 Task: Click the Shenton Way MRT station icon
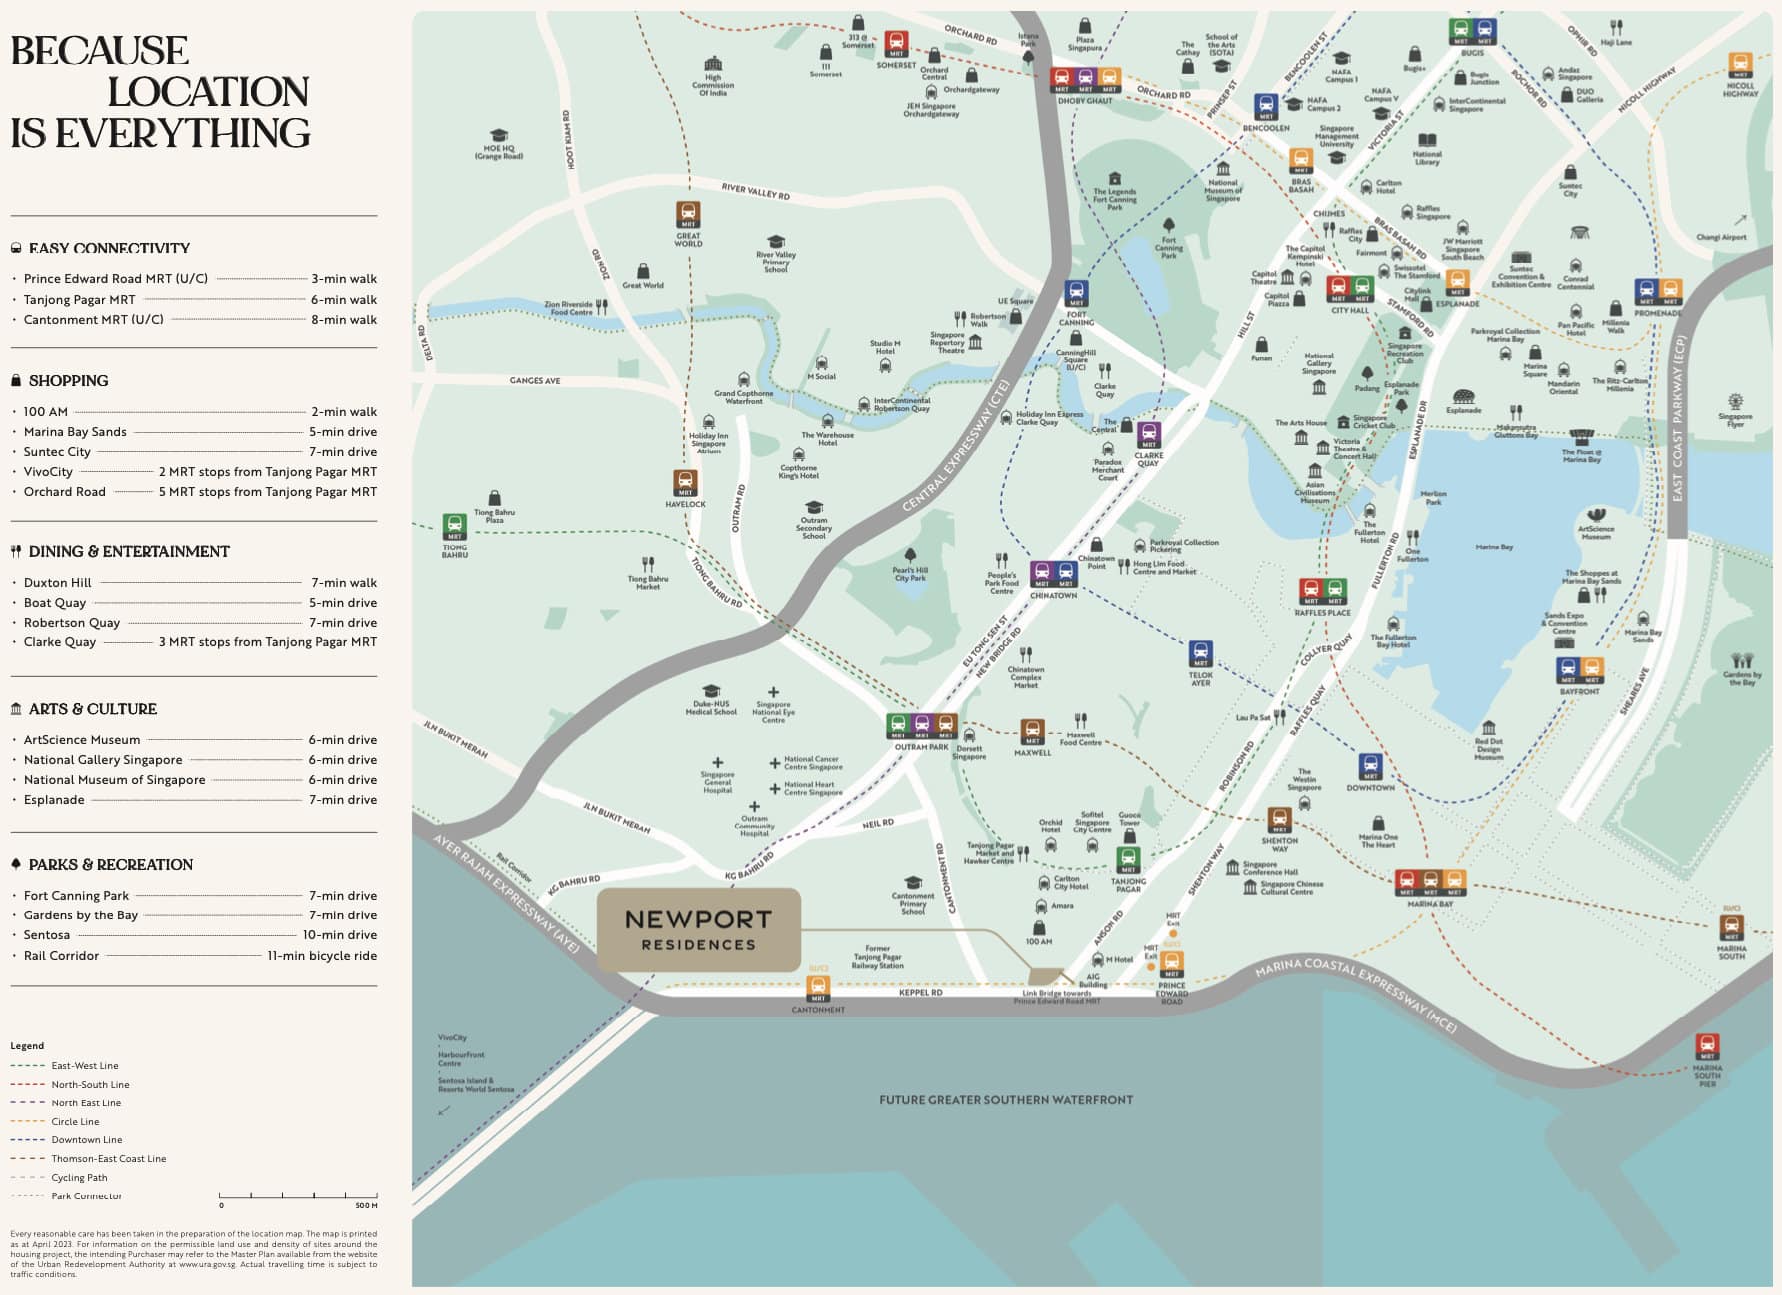coord(1279,820)
